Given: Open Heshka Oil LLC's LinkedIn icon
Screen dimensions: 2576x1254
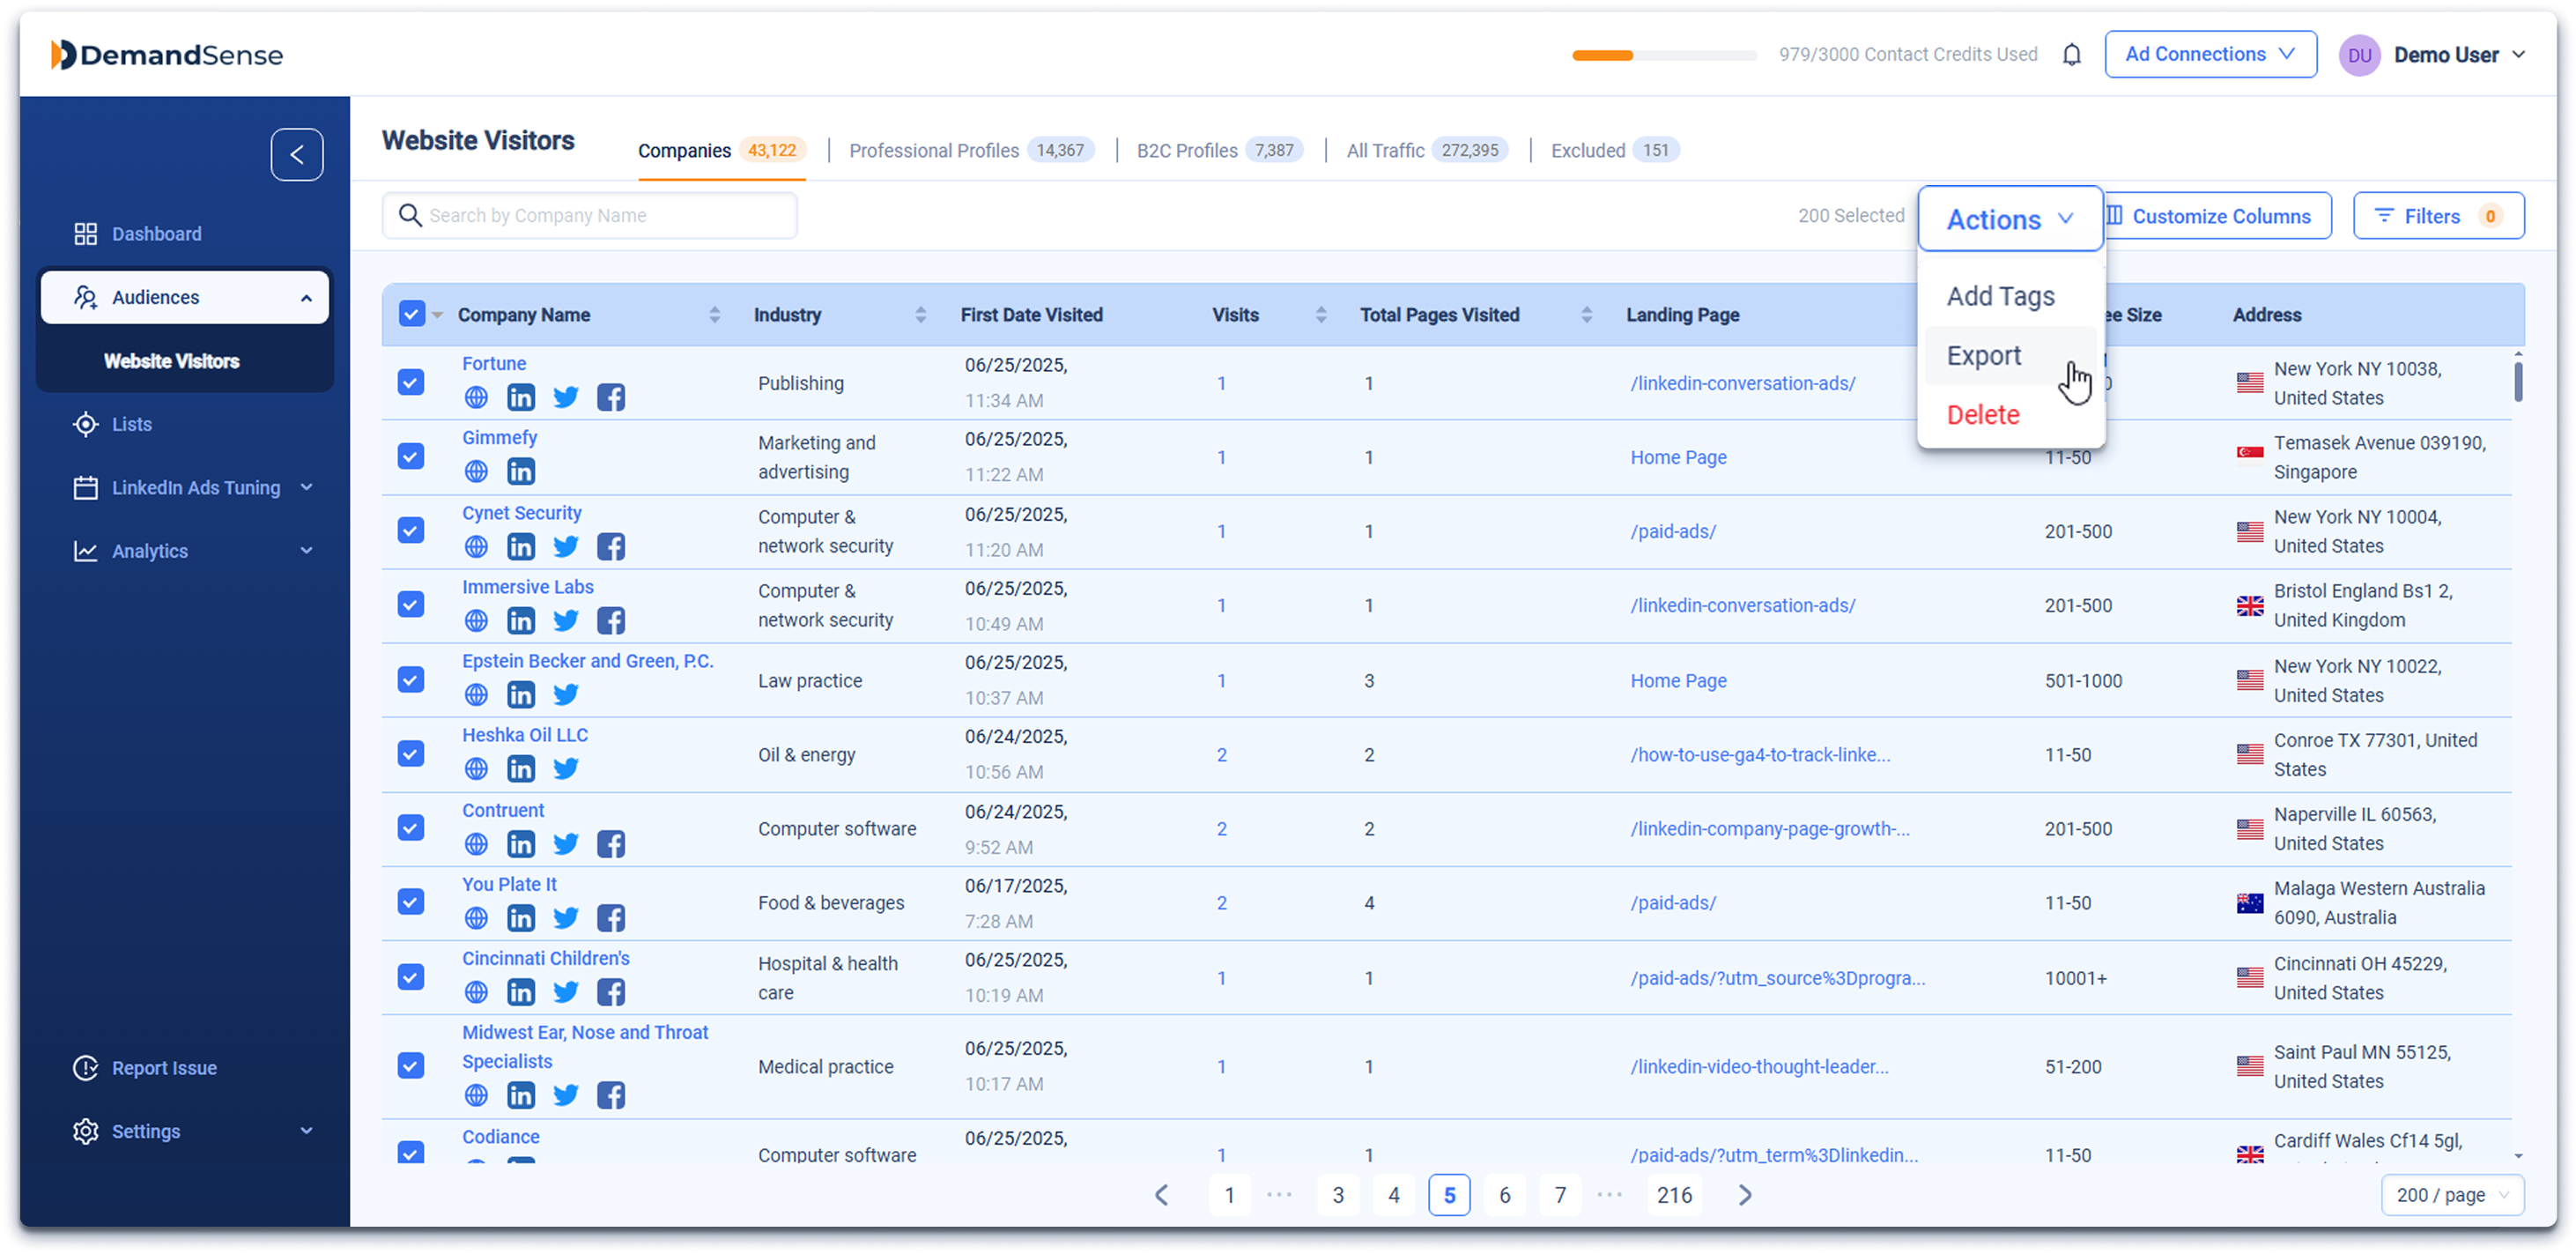Looking at the screenshot, I should [520, 768].
